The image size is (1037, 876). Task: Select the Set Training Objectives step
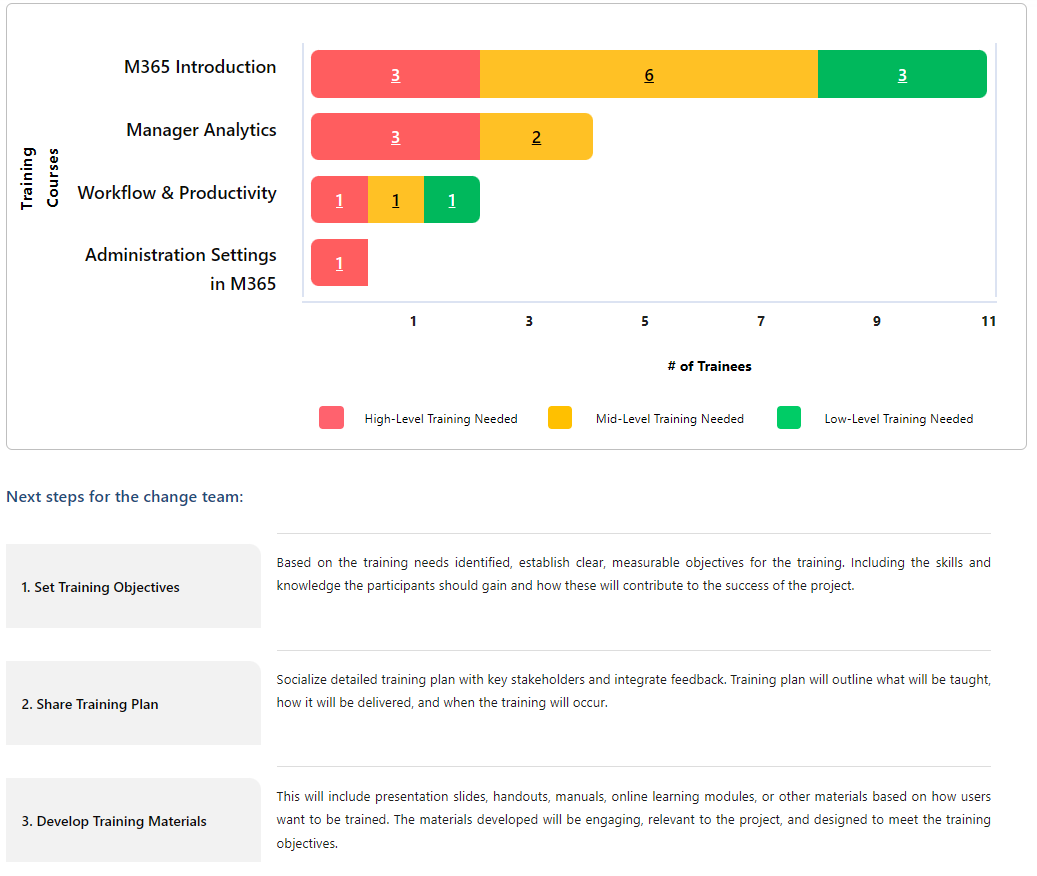pos(134,586)
